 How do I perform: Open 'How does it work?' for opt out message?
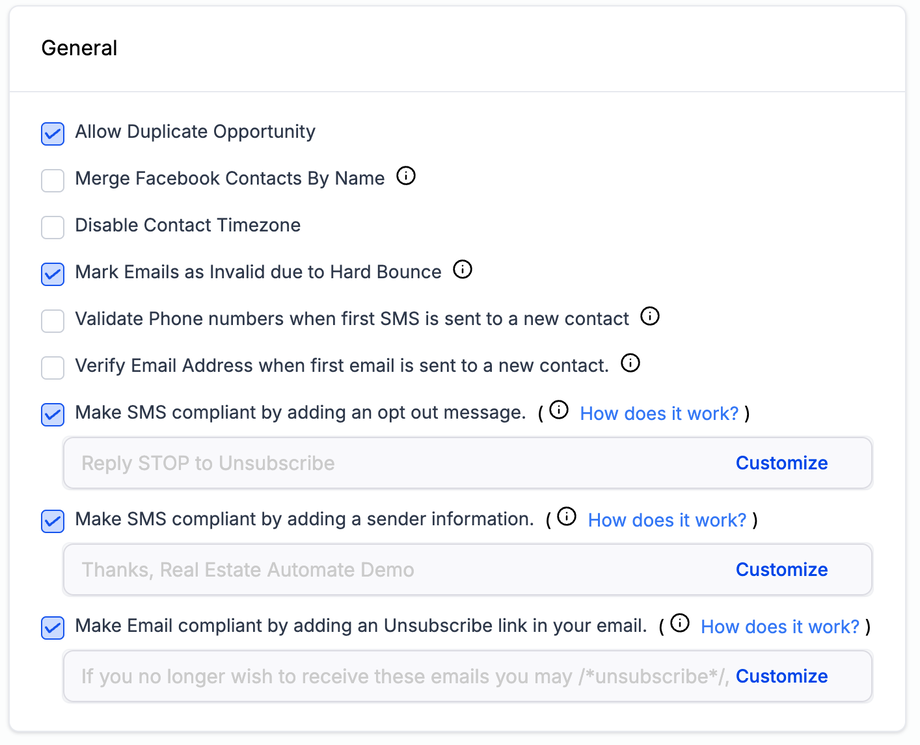click(x=659, y=413)
